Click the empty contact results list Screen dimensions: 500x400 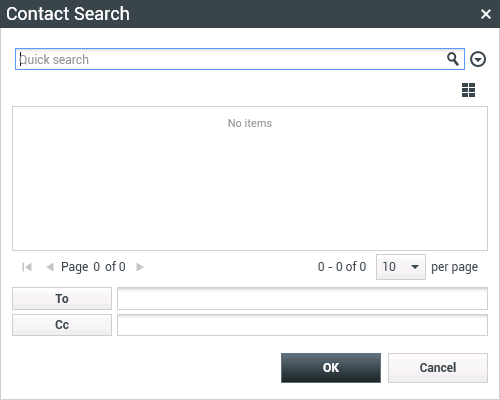(x=250, y=178)
